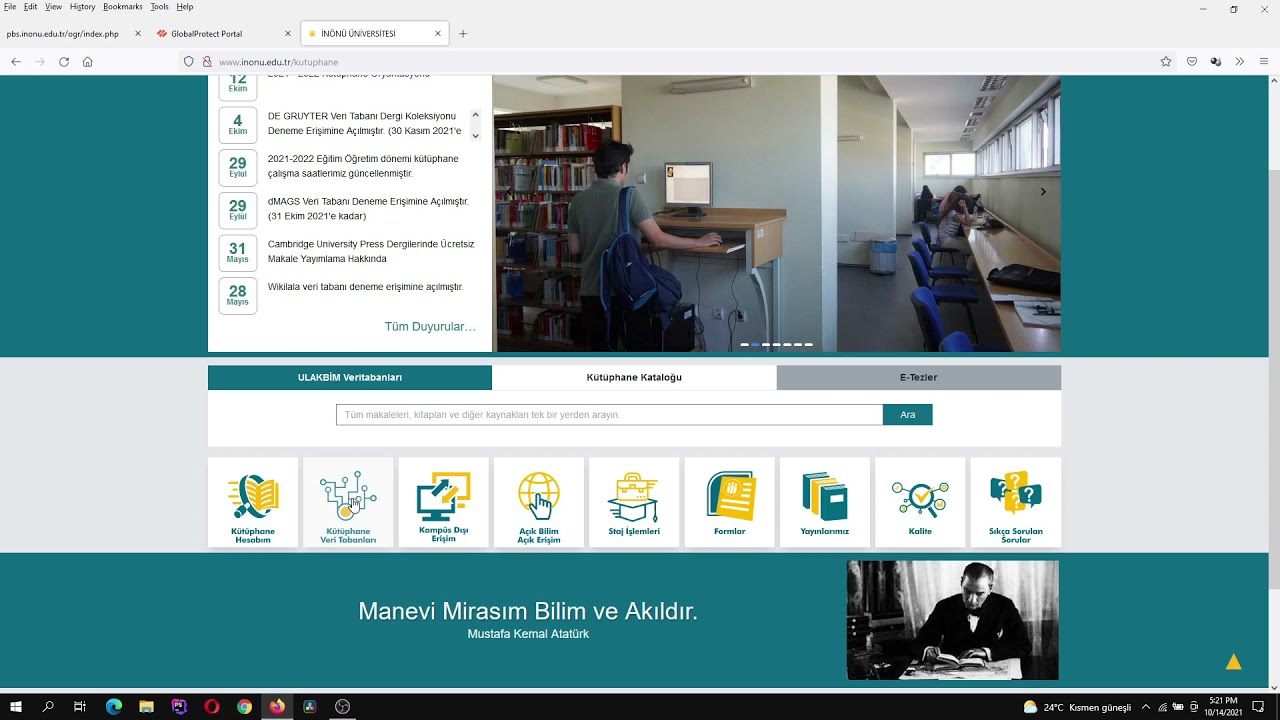The width and height of the screenshot is (1280, 720).
Task: Select first slideshow indicator dash
Action: pos(745,345)
